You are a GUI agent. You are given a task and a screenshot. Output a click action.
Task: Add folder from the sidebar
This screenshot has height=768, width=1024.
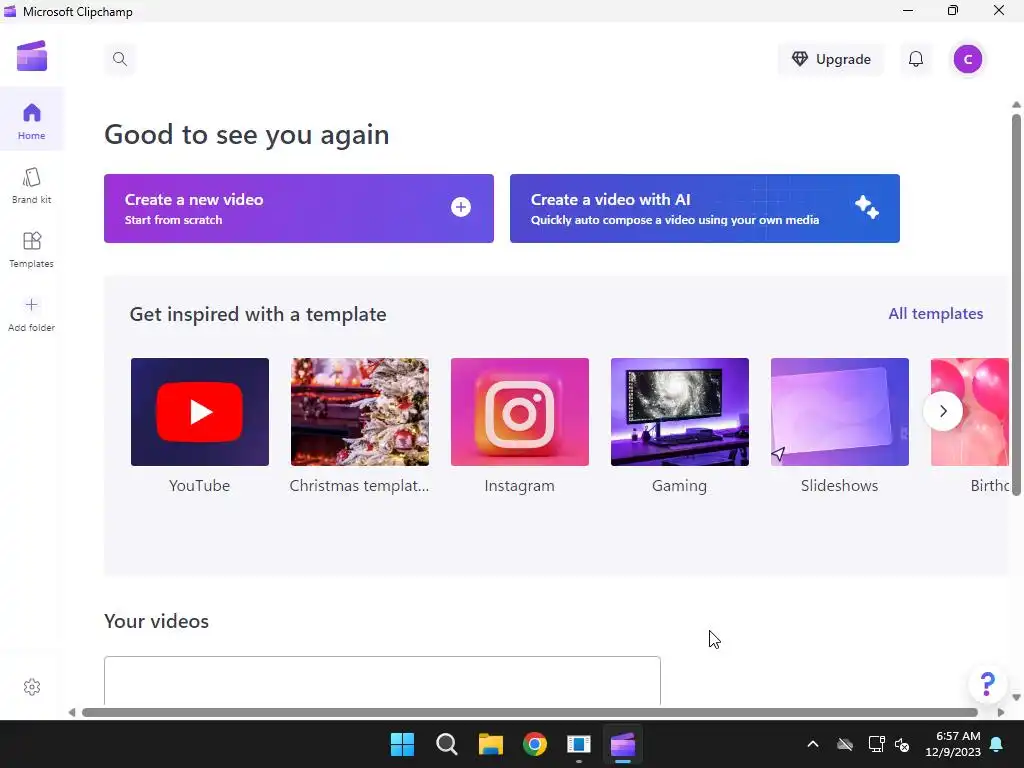[31, 313]
